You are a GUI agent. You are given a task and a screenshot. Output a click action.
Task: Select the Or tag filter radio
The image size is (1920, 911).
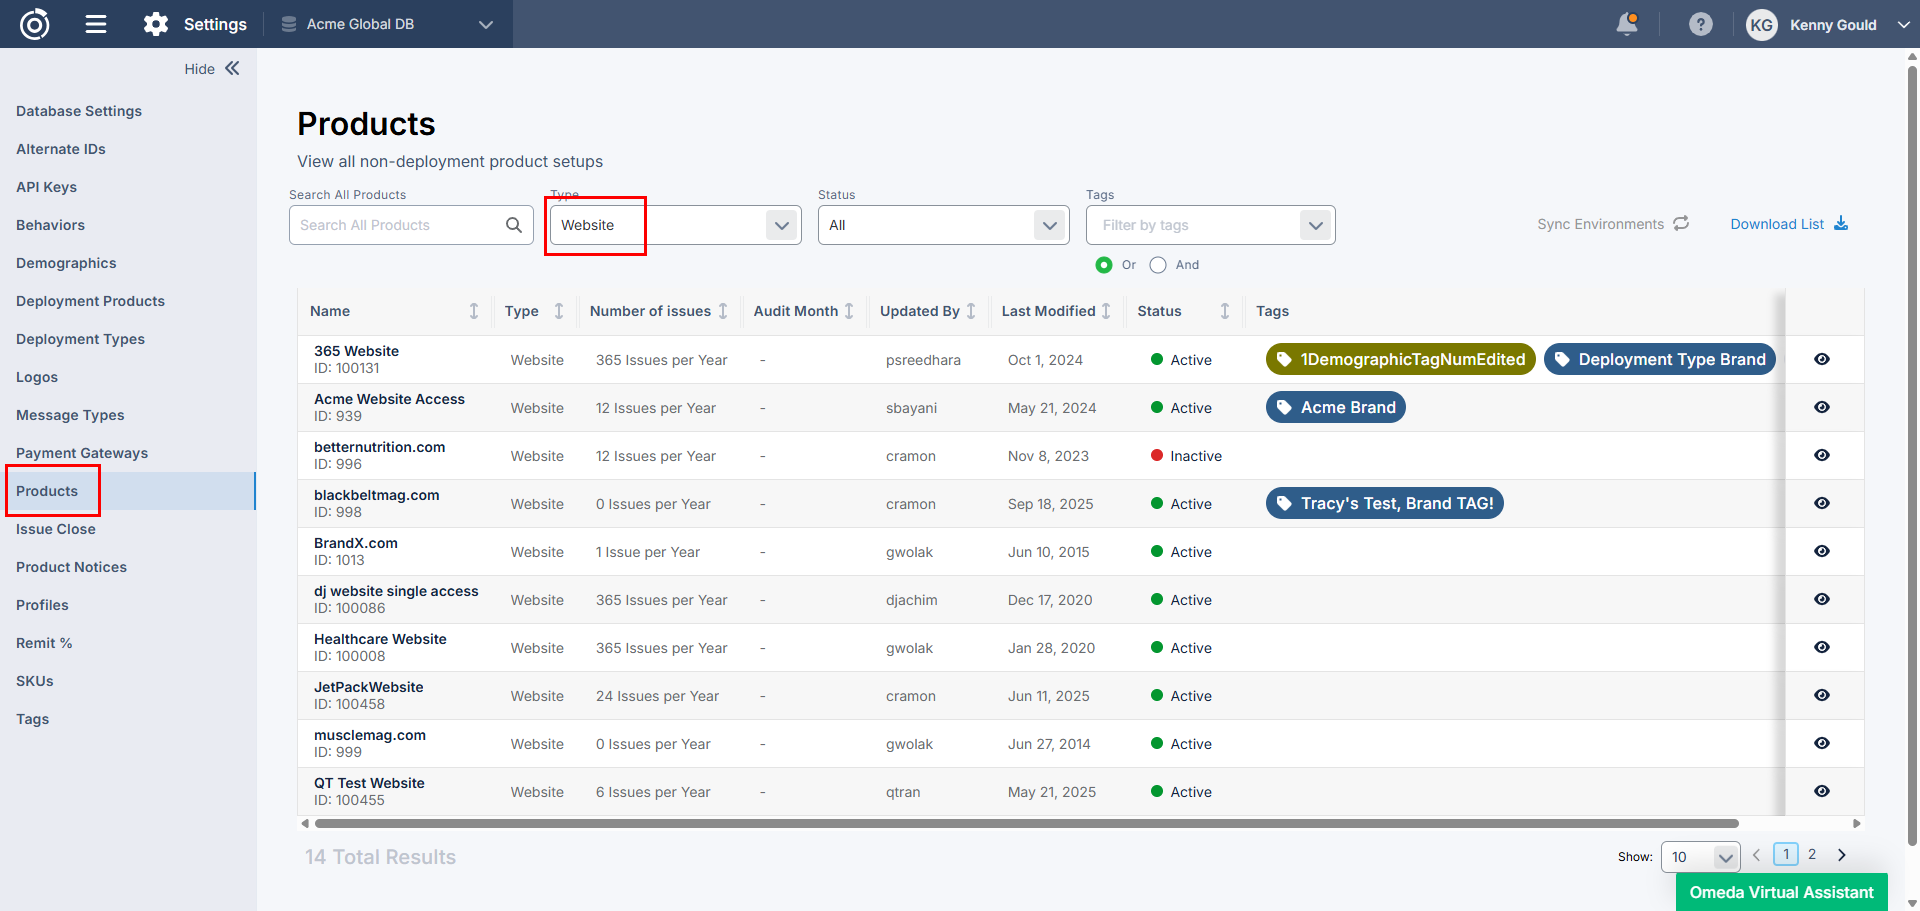coord(1104,265)
